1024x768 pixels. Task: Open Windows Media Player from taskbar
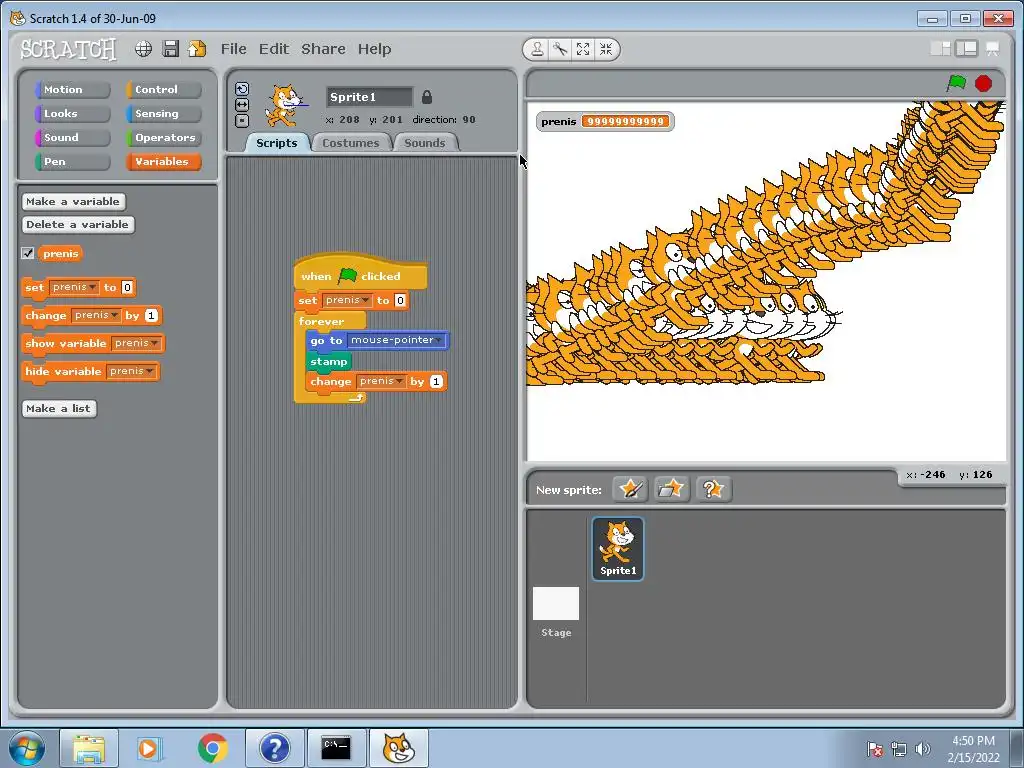(x=150, y=748)
